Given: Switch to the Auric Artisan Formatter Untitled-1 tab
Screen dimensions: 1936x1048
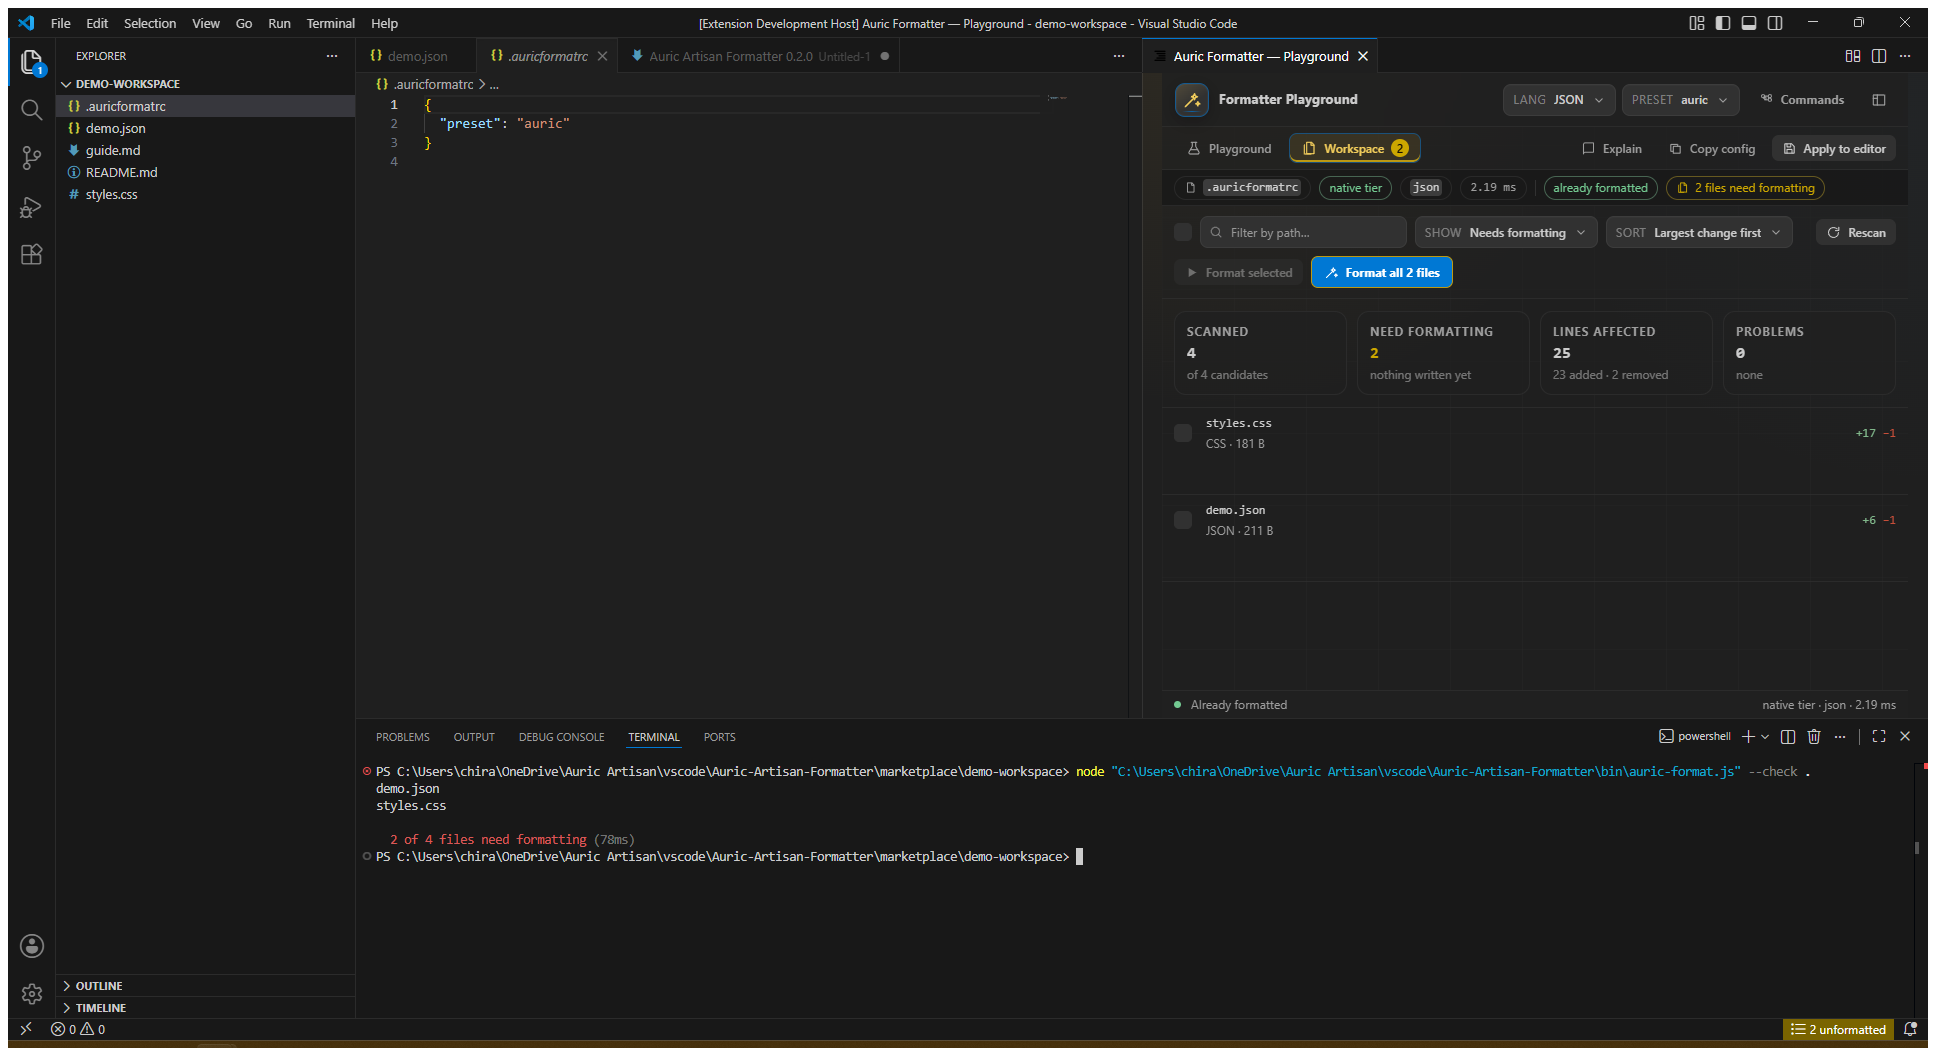Looking at the screenshot, I should click(x=757, y=56).
